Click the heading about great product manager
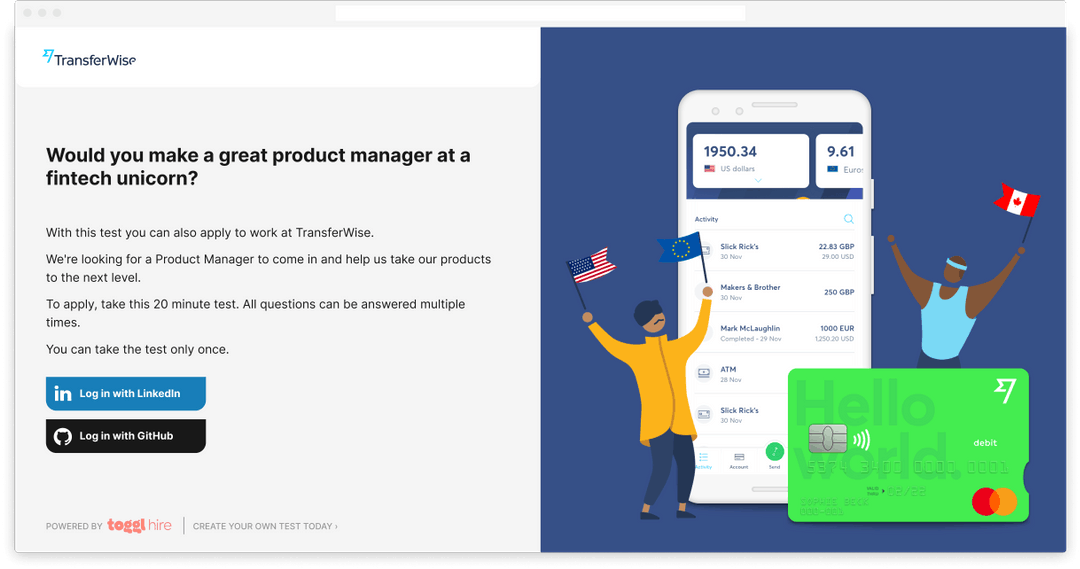1080x569 pixels. [x=258, y=167]
